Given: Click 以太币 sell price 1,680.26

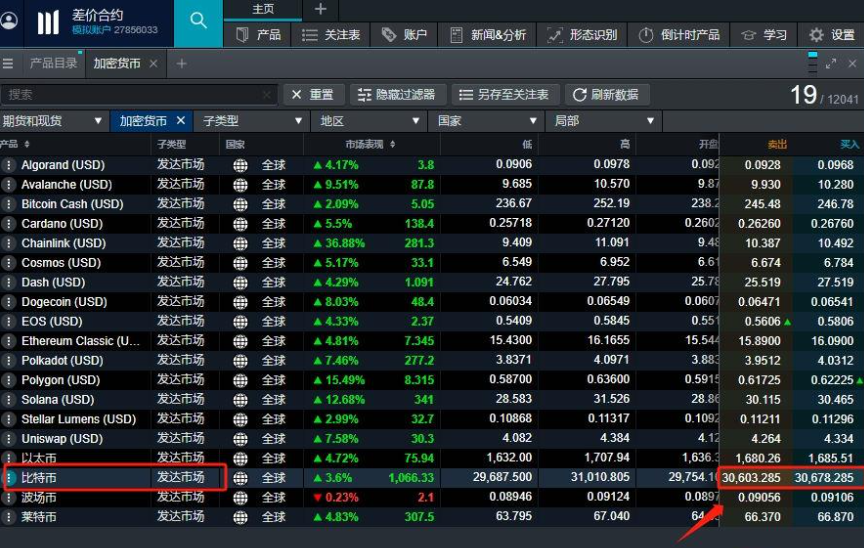Looking at the screenshot, I should [758, 458].
